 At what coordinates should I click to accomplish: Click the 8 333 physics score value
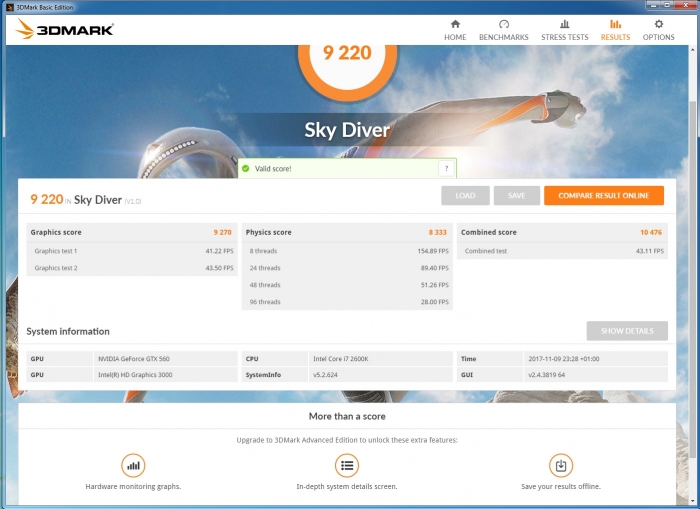438,232
